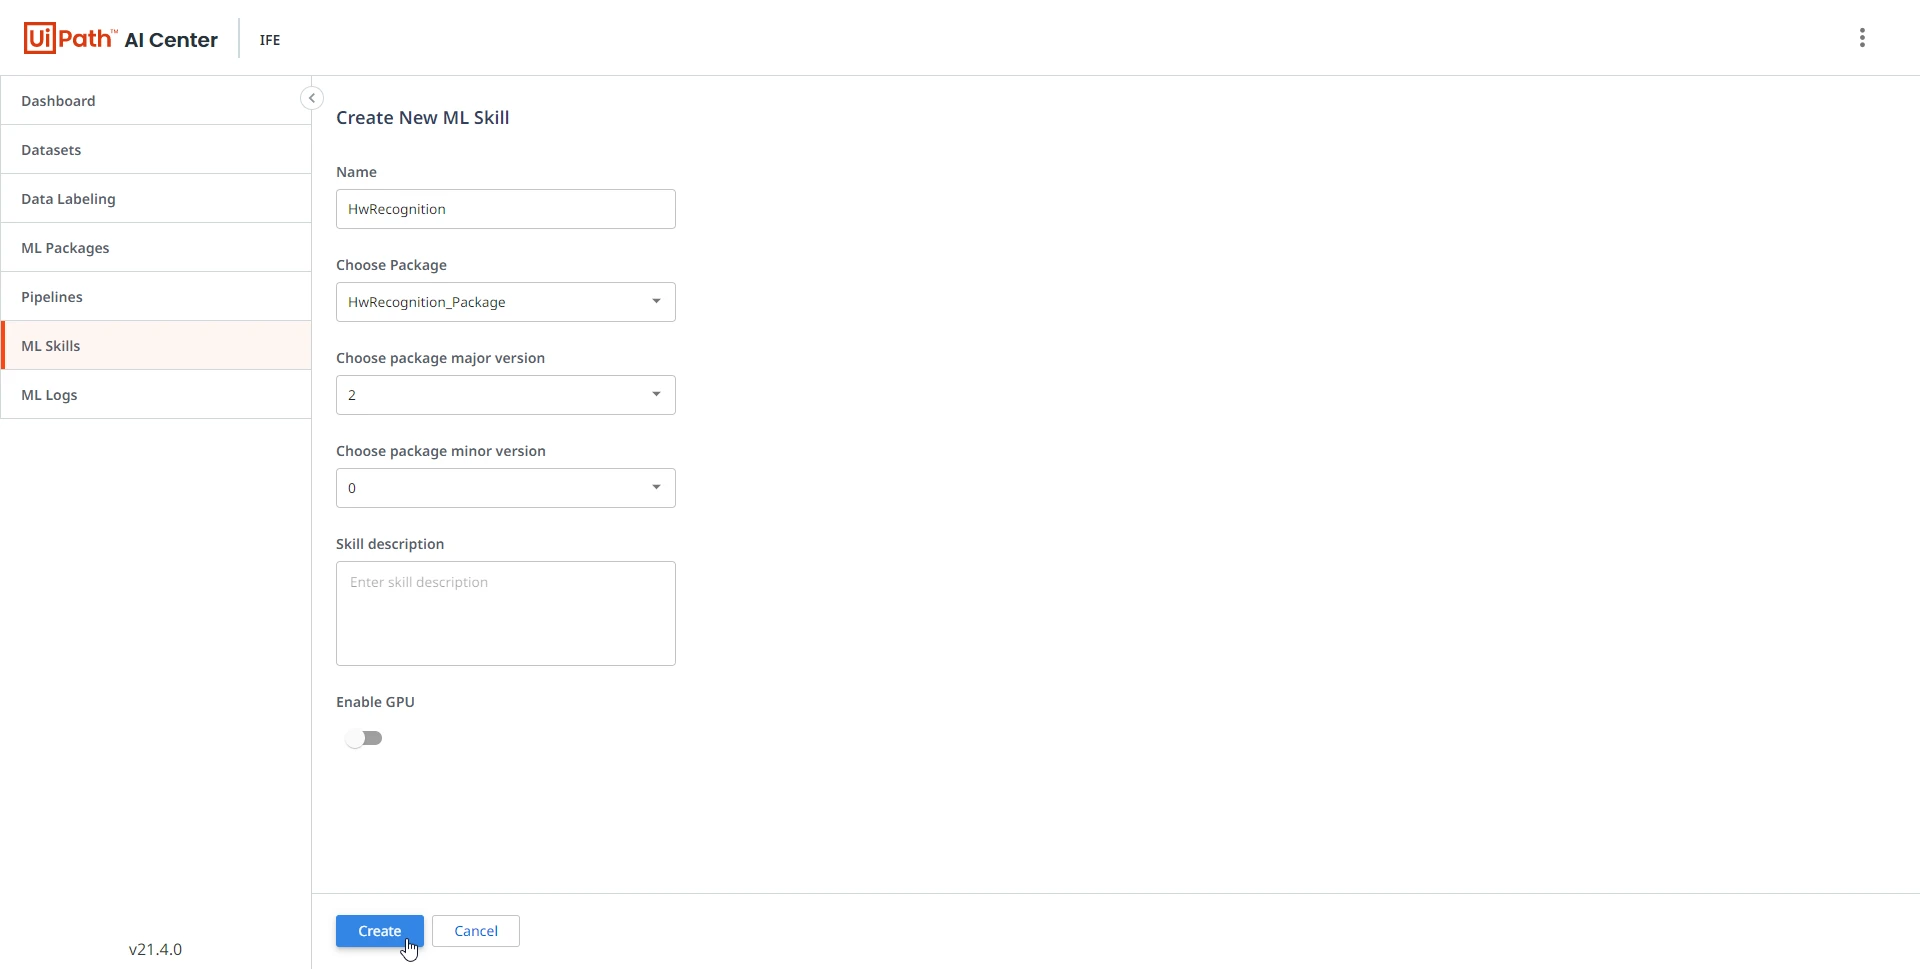Viewport: 1920px width, 969px height.
Task: Expand the package major version dropdown
Action: pyautogui.click(x=506, y=395)
